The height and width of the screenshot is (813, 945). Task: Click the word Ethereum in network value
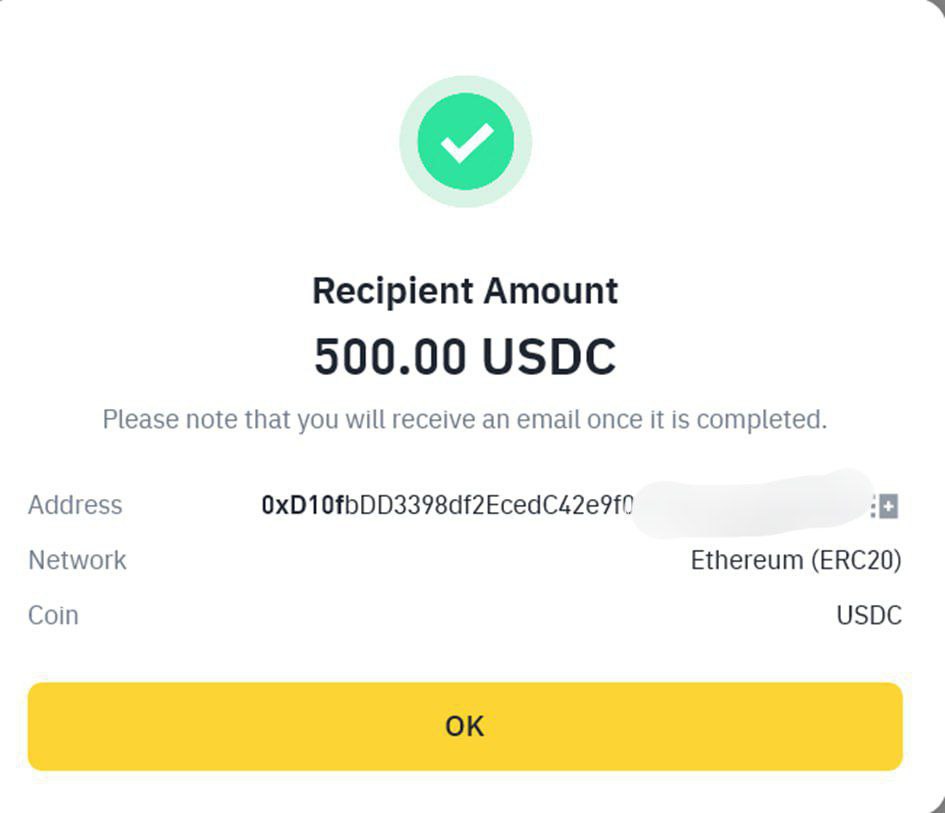coord(747,560)
